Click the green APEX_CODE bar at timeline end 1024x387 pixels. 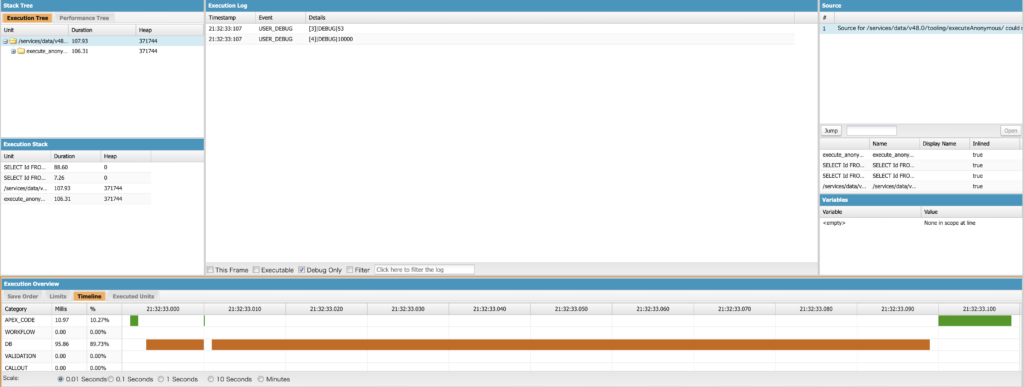pos(974,320)
